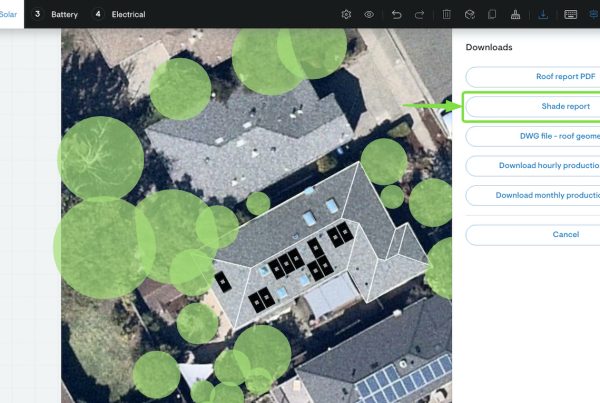Click the 3D cube icon
This screenshot has height=403, width=600.
click(469, 15)
